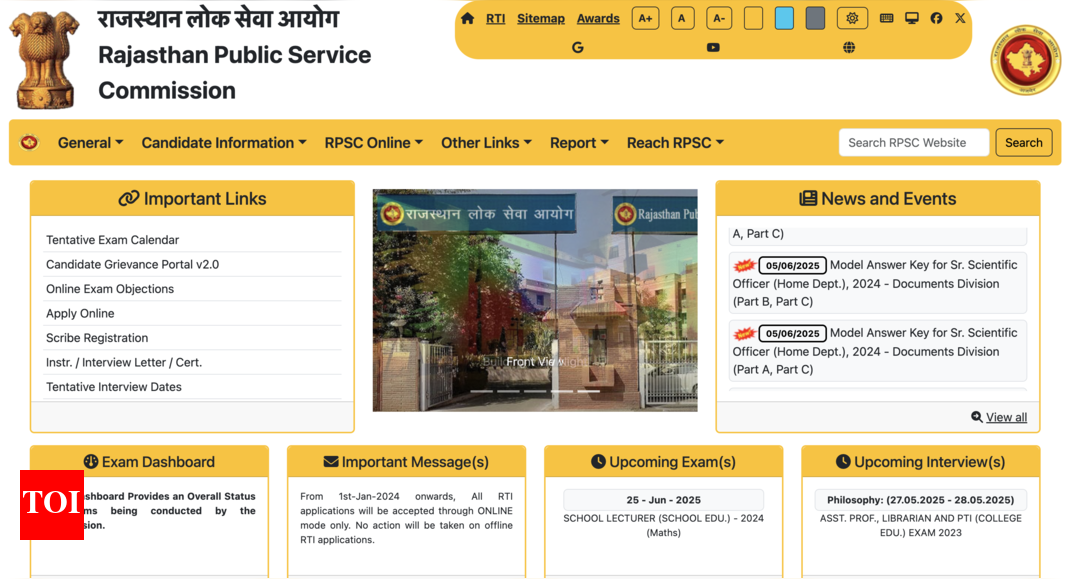This screenshot has height=579, width=1070.
Task: Decrease font size with A- button
Action: 719,18
